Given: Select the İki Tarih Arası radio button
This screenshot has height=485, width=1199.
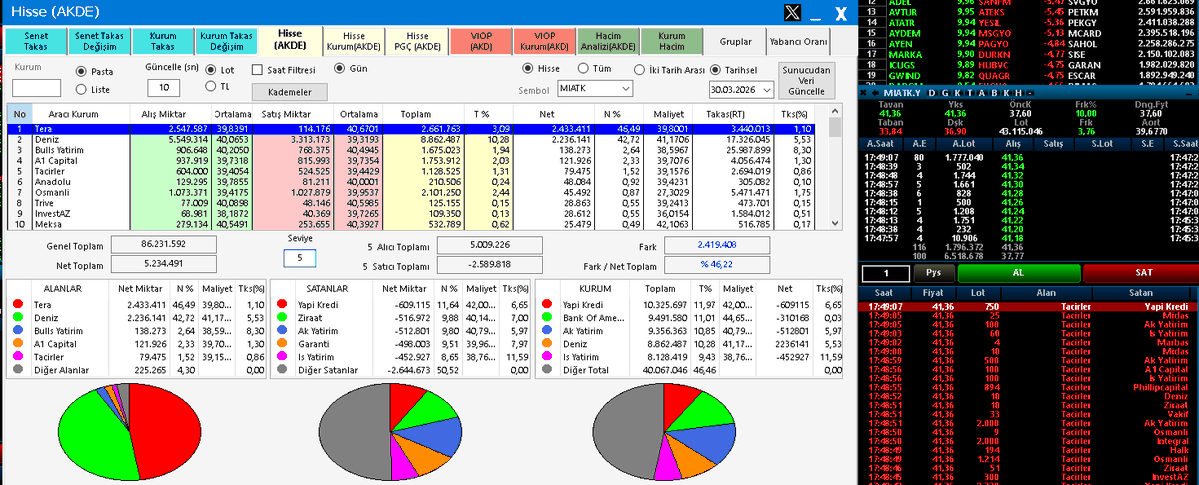Looking at the screenshot, I should coord(640,70).
